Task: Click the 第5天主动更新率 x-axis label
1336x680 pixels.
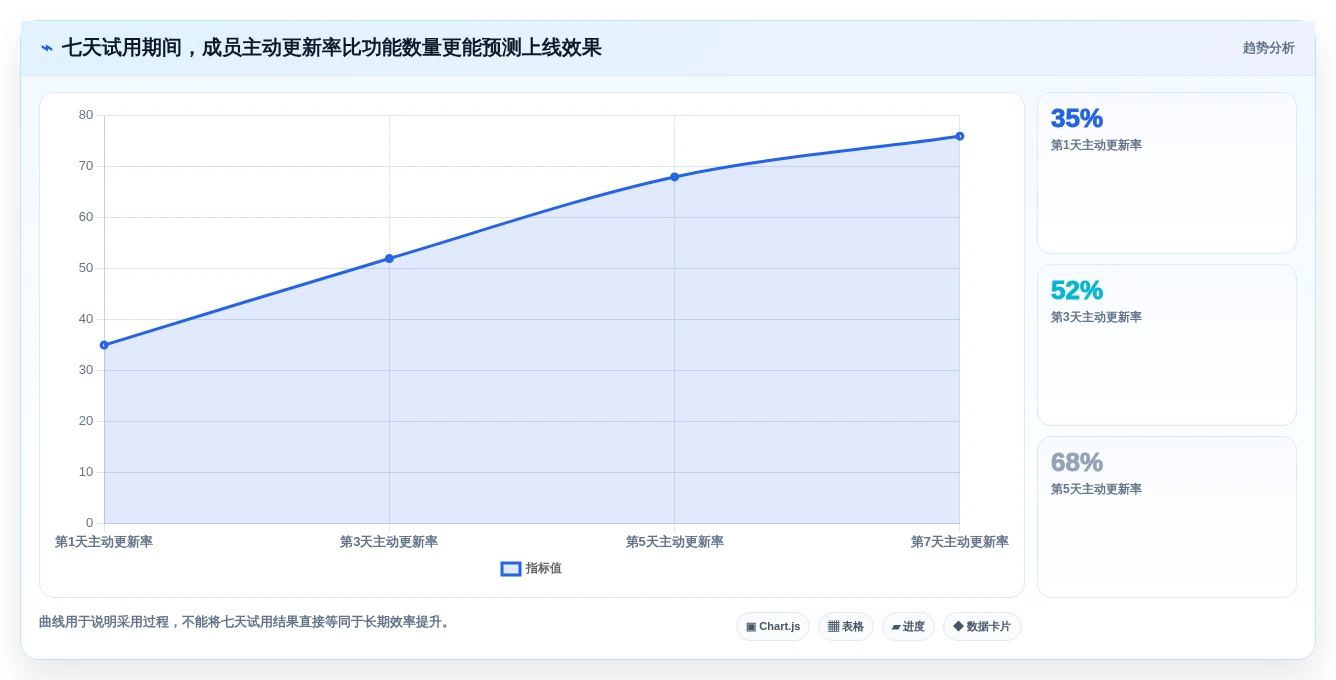Action: pyautogui.click(x=675, y=542)
